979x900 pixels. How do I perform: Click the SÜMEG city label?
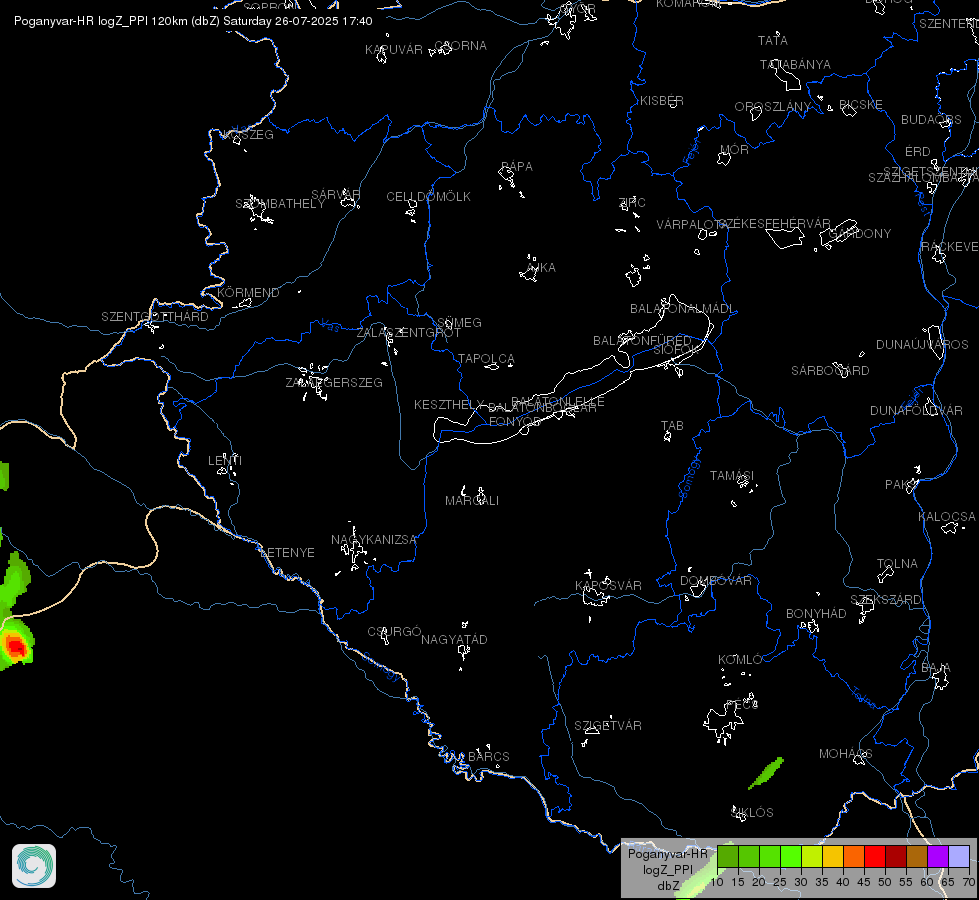point(459,323)
